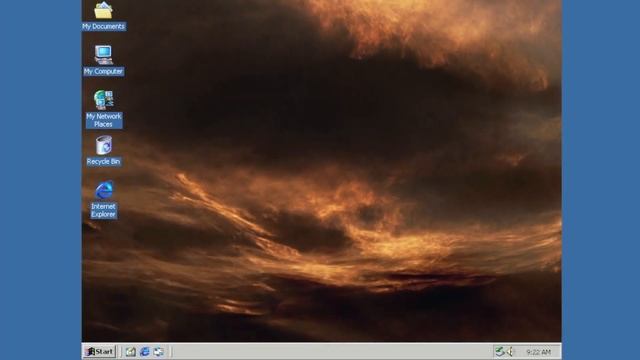Viewport: 640px width, 360px height.
Task: Select the Internet Explorer desktop icon
Action: click(104, 191)
